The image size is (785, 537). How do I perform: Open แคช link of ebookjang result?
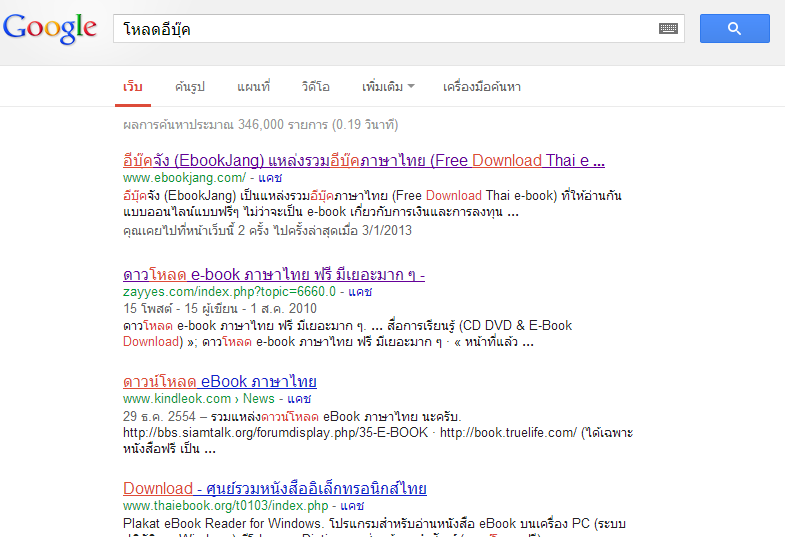pyautogui.click(x=270, y=178)
